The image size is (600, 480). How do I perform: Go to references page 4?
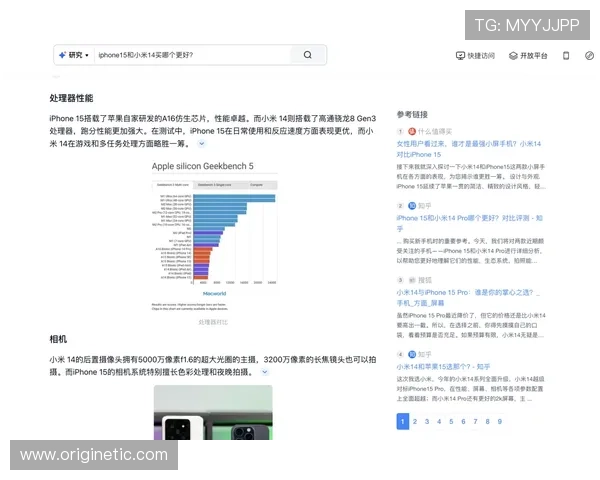pos(439,421)
